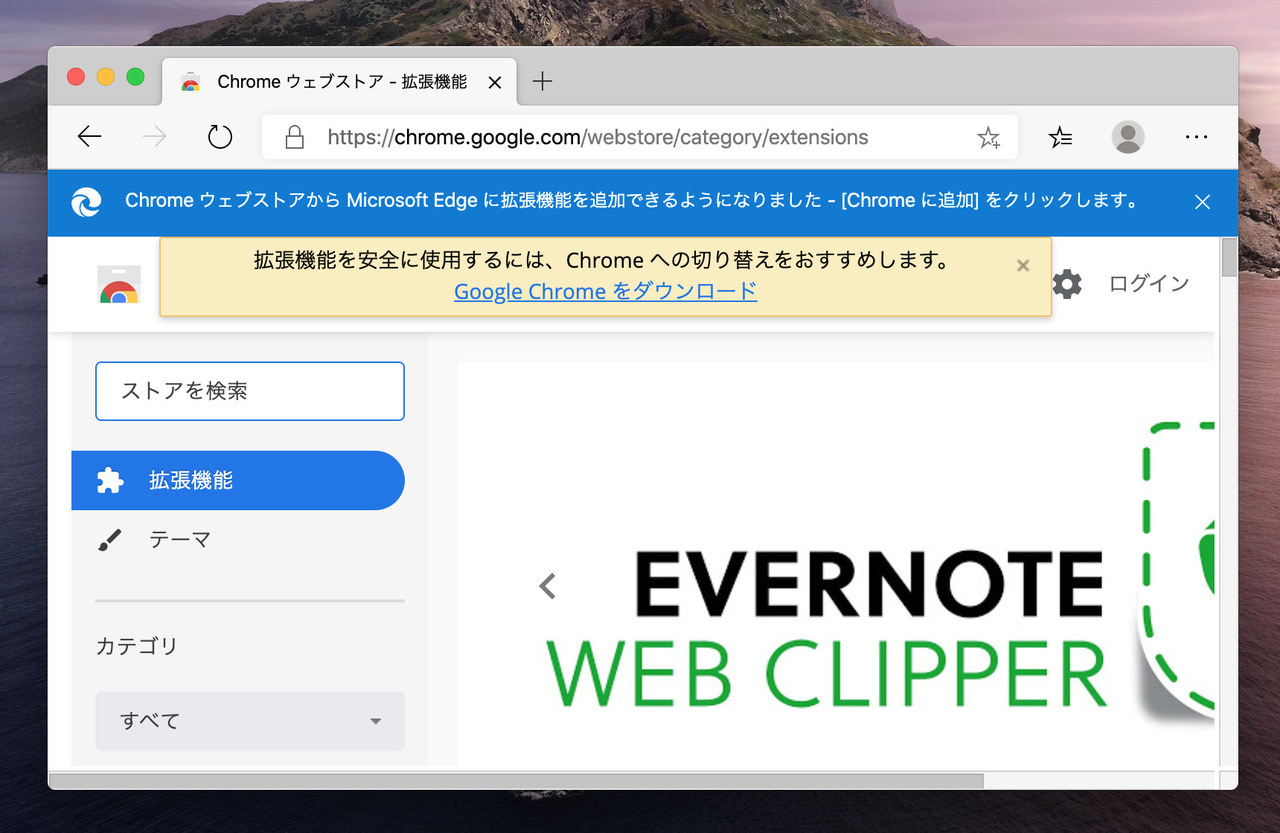Click the カテゴリ heading text

pyautogui.click(x=137, y=646)
